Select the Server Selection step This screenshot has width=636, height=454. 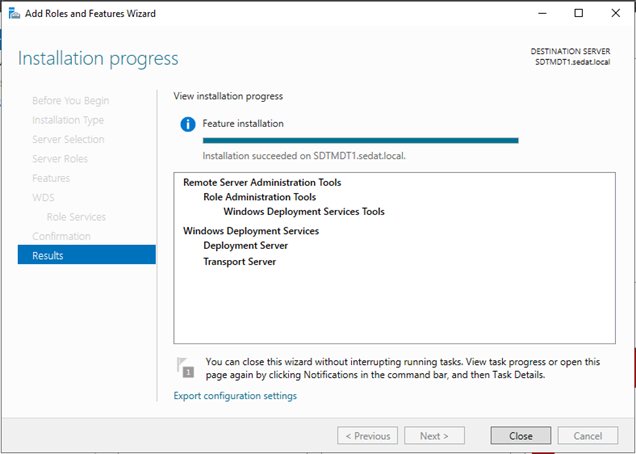pyautogui.click(x=68, y=139)
